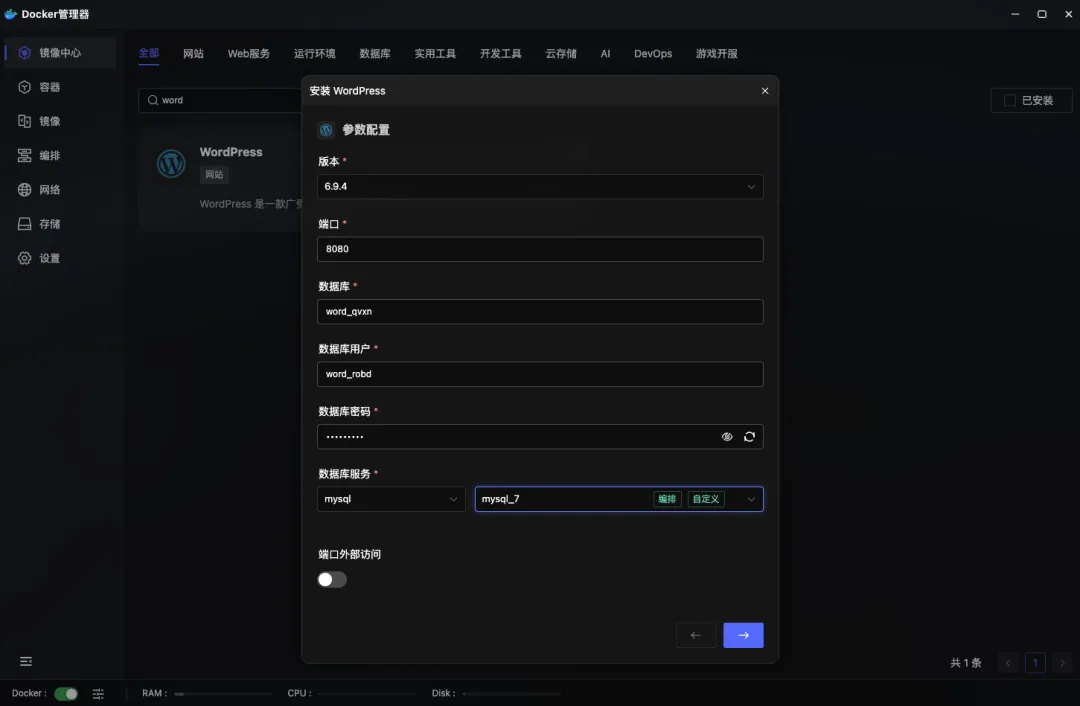Select the 运行环境 tab
Image resolution: width=1080 pixels, height=706 pixels.
coord(315,54)
